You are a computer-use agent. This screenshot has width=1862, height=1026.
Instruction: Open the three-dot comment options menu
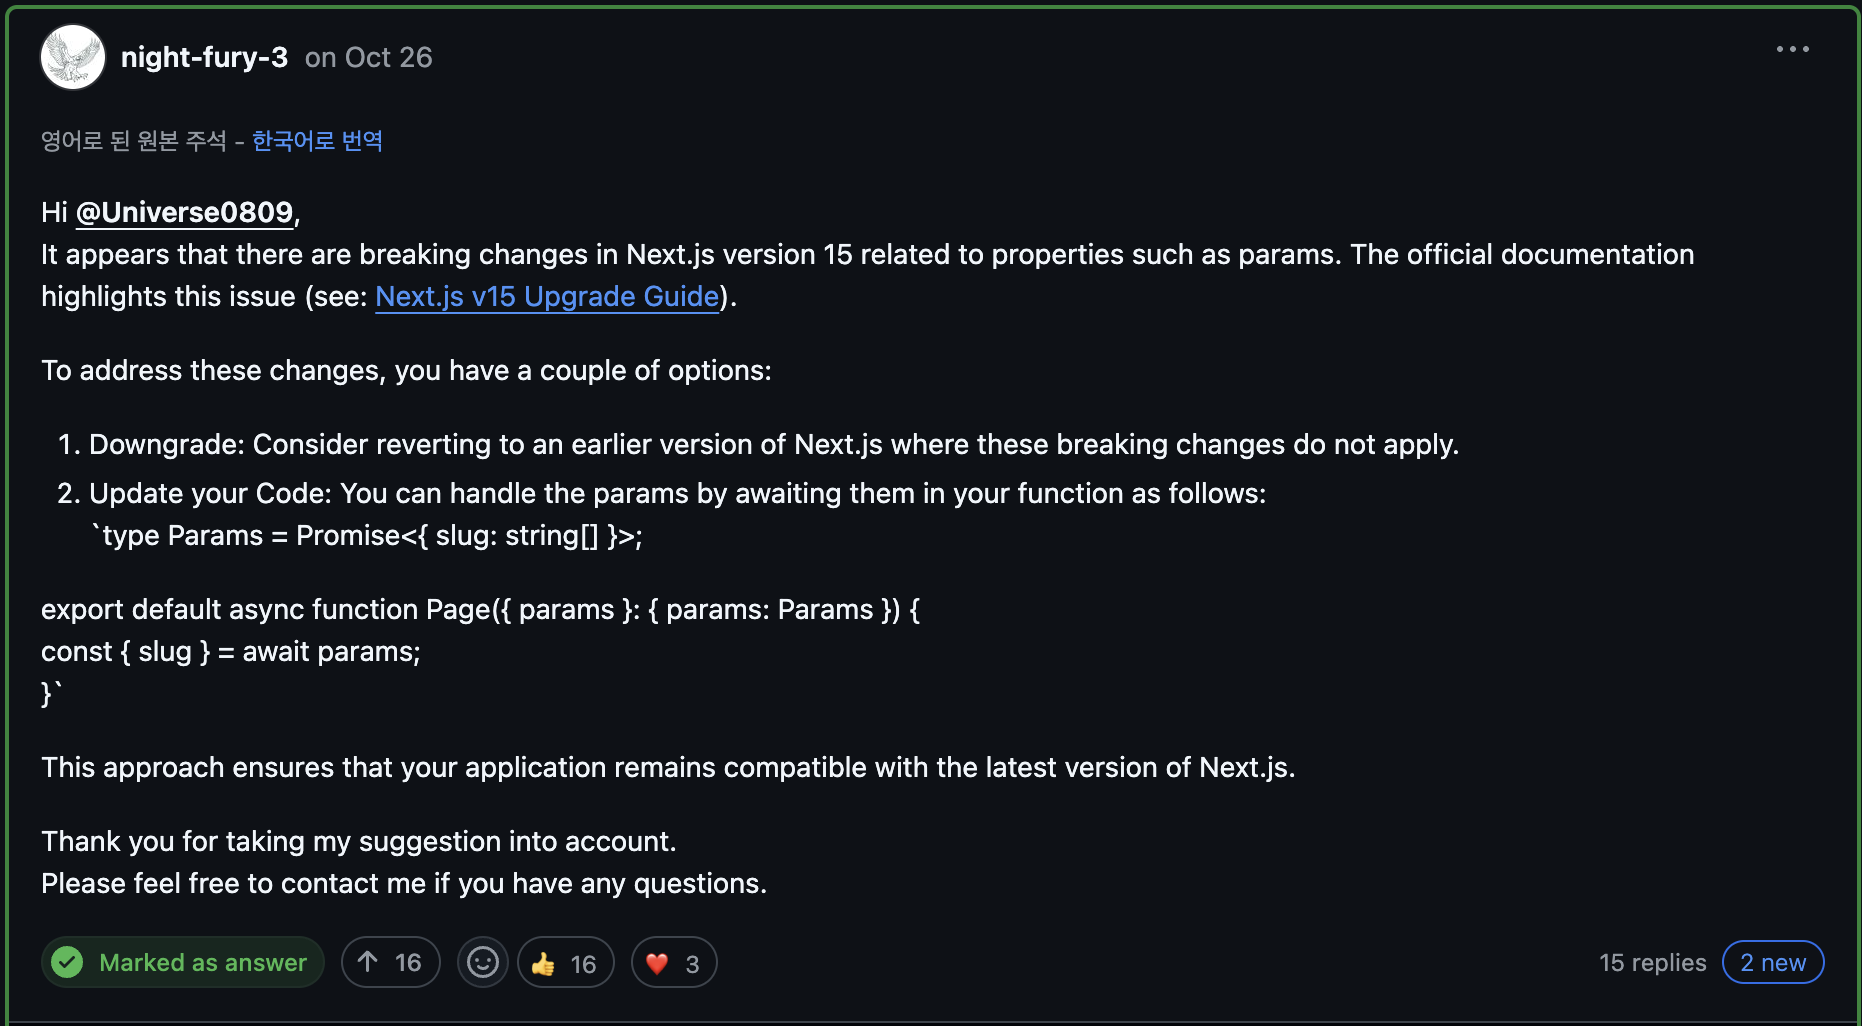tap(1792, 49)
